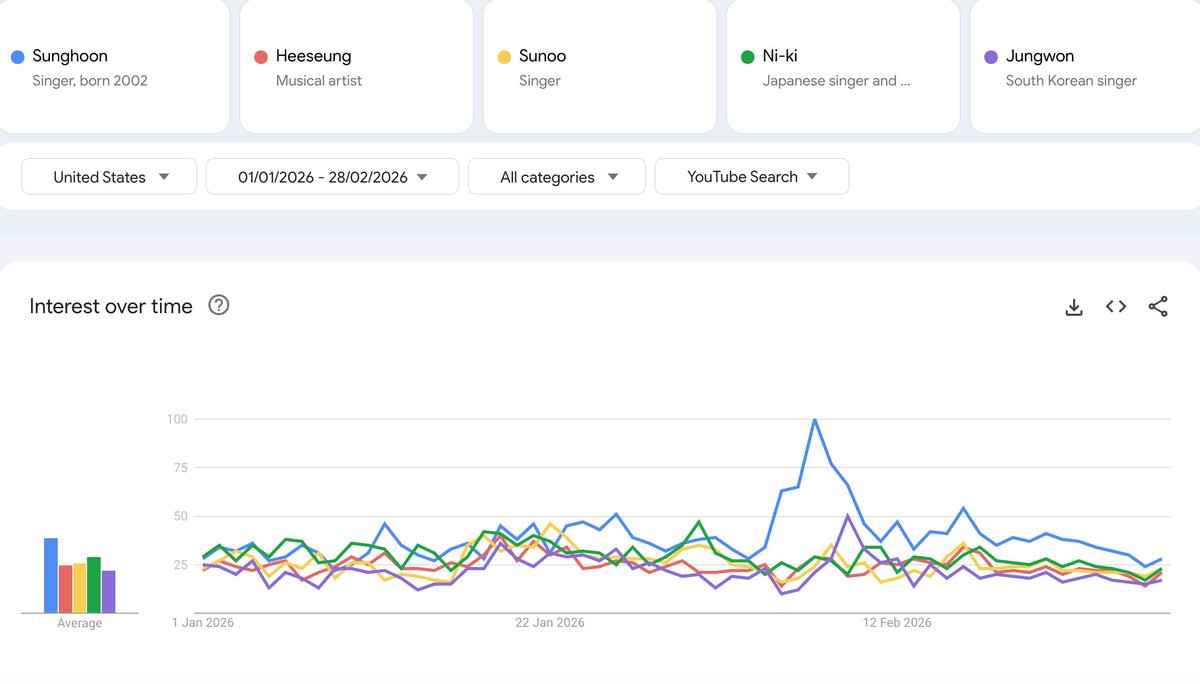Screen dimensions: 1200x684
Task: Select the Sunoo search term card
Action: [600, 67]
